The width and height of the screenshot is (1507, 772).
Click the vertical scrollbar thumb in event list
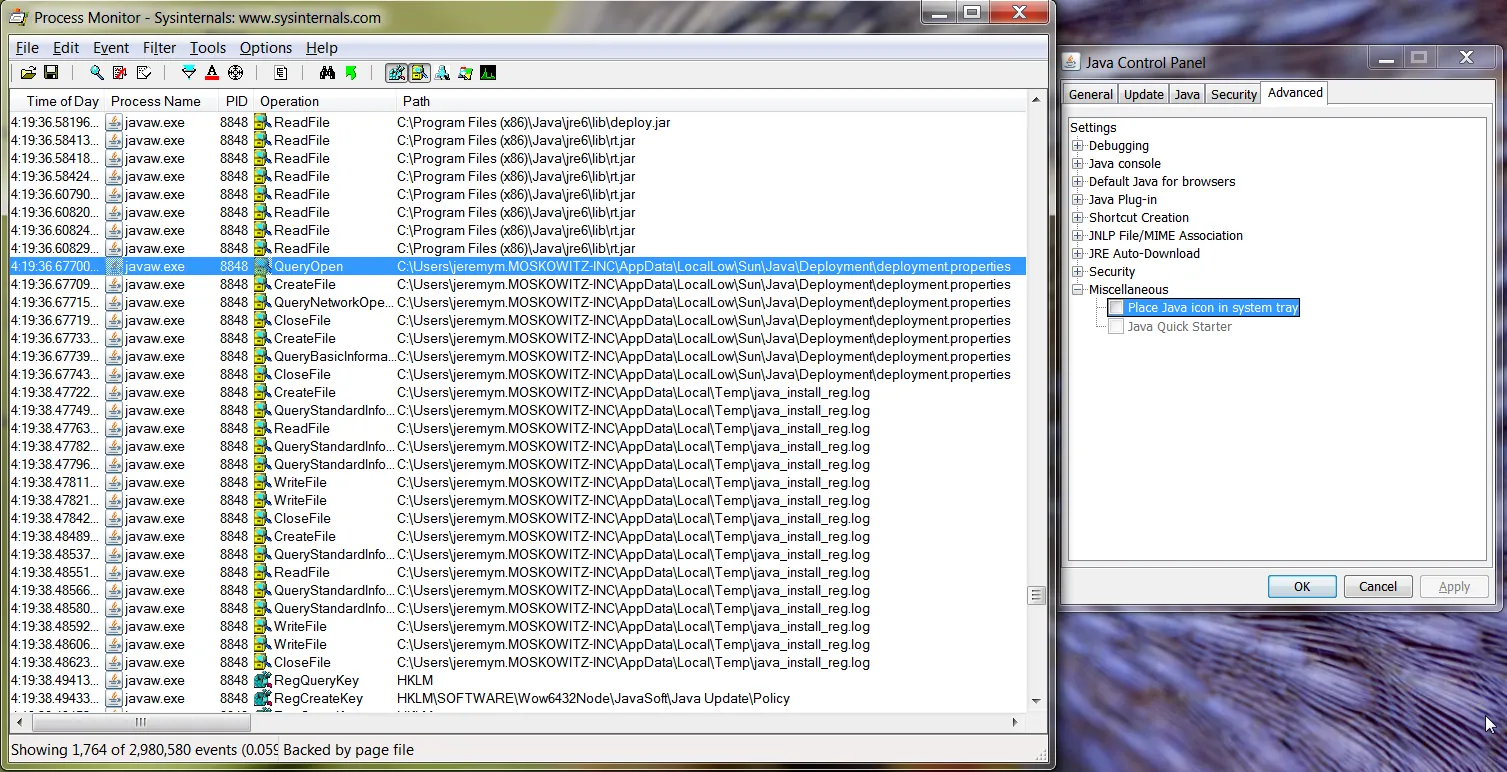pyautogui.click(x=1036, y=595)
